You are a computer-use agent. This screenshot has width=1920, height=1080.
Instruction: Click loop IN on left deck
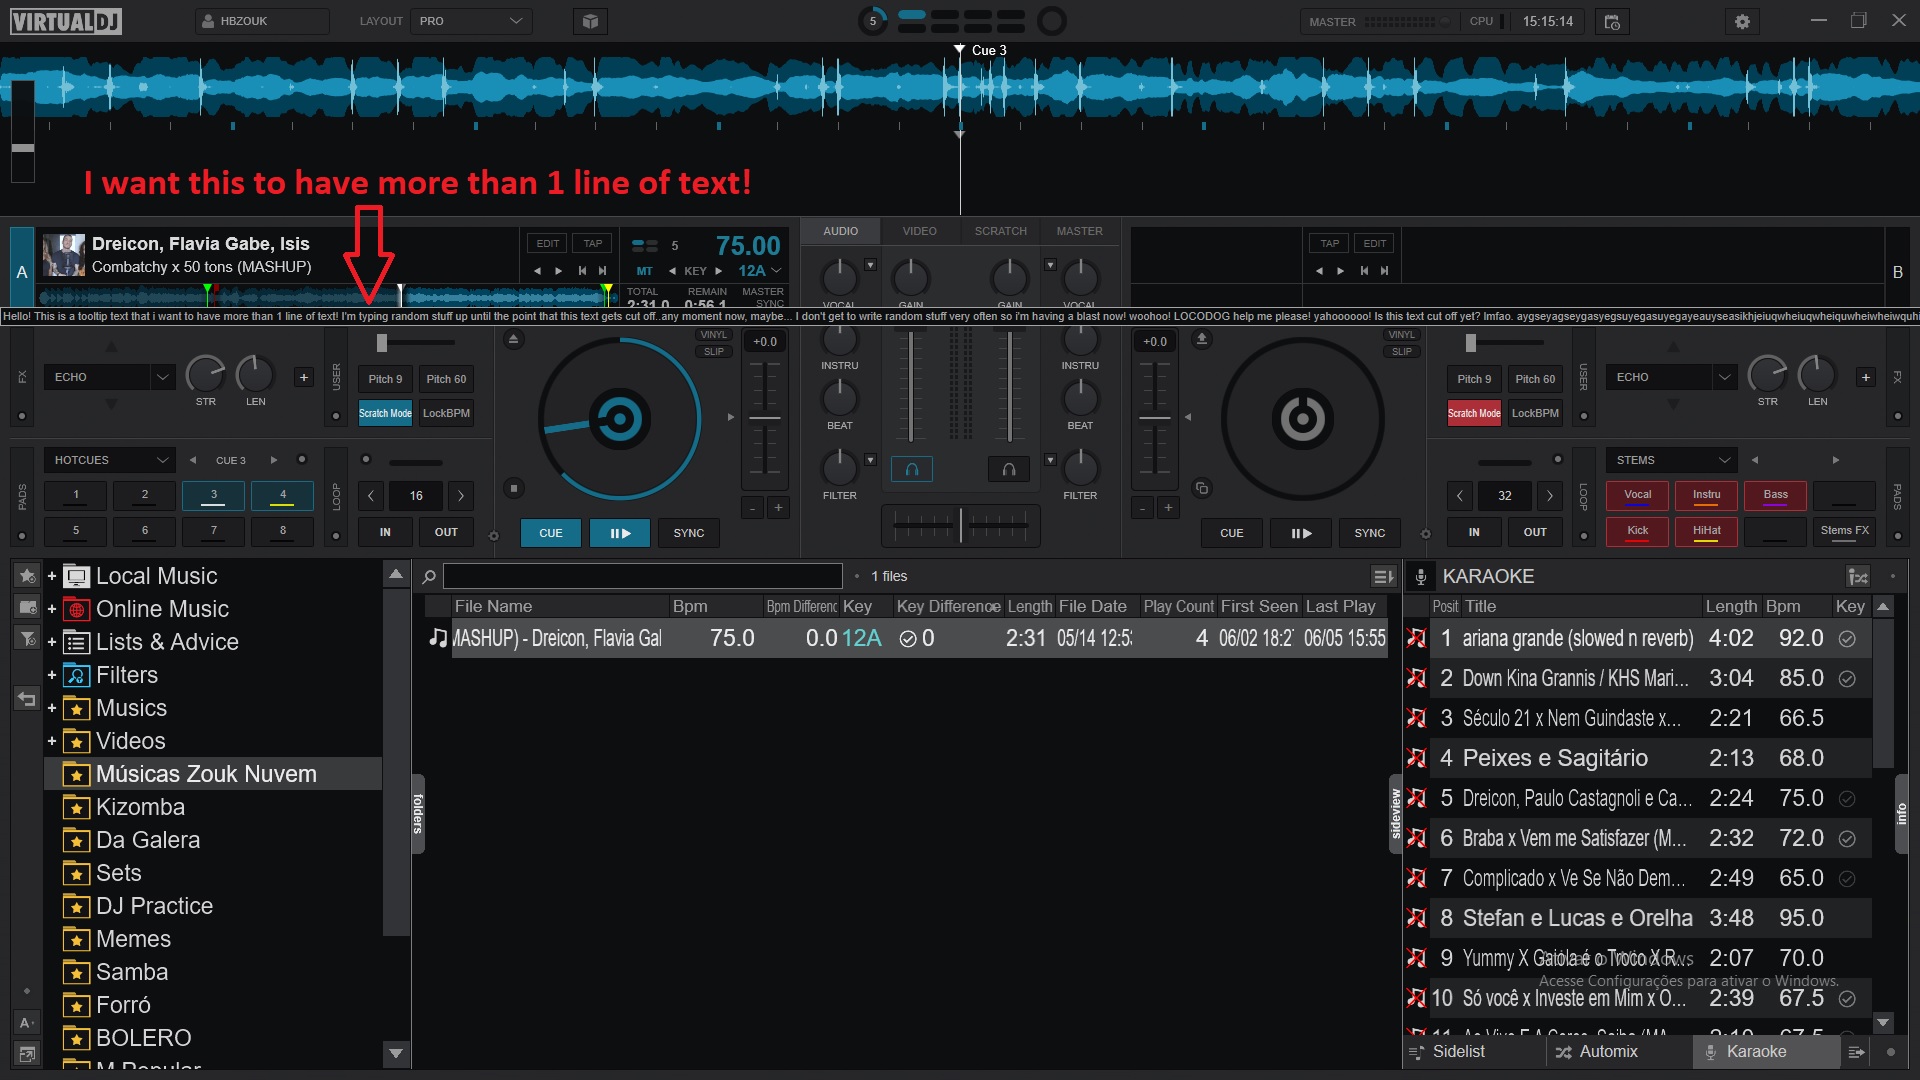click(385, 532)
